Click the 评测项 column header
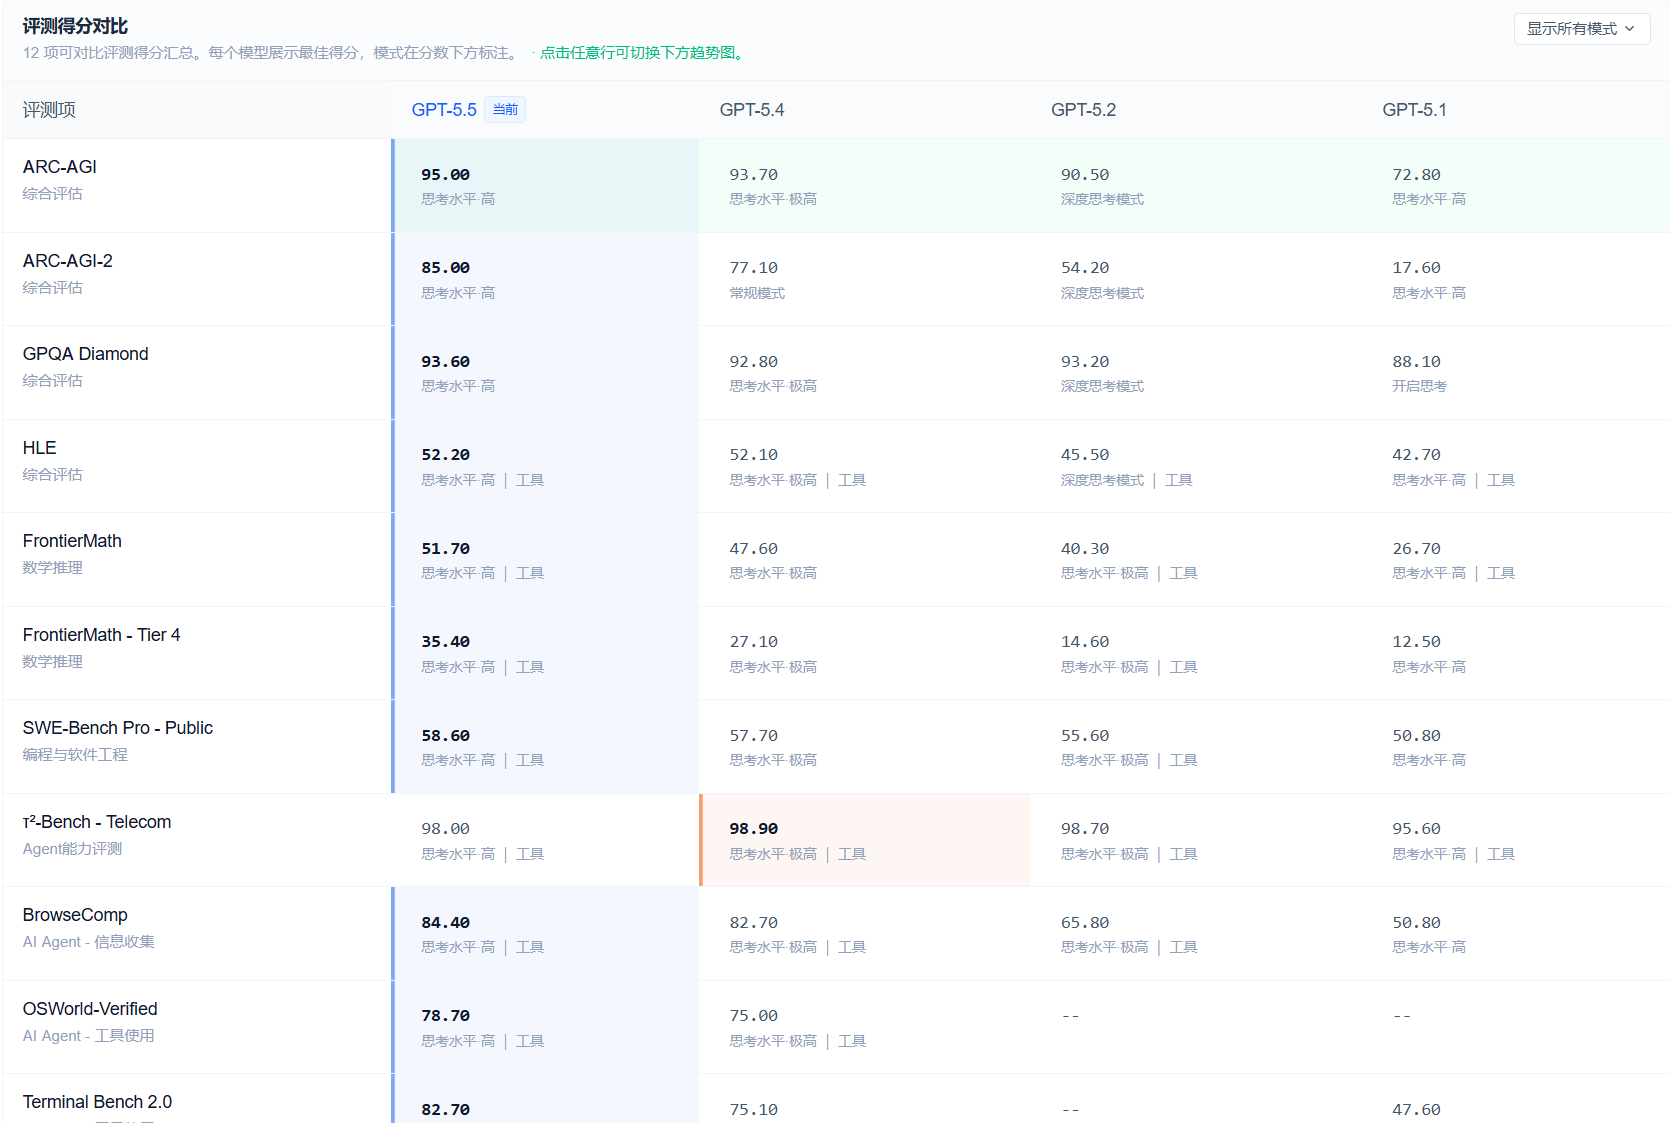The width and height of the screenshot is (1670, 1123). pyautogui.click(x=49, y=110)
